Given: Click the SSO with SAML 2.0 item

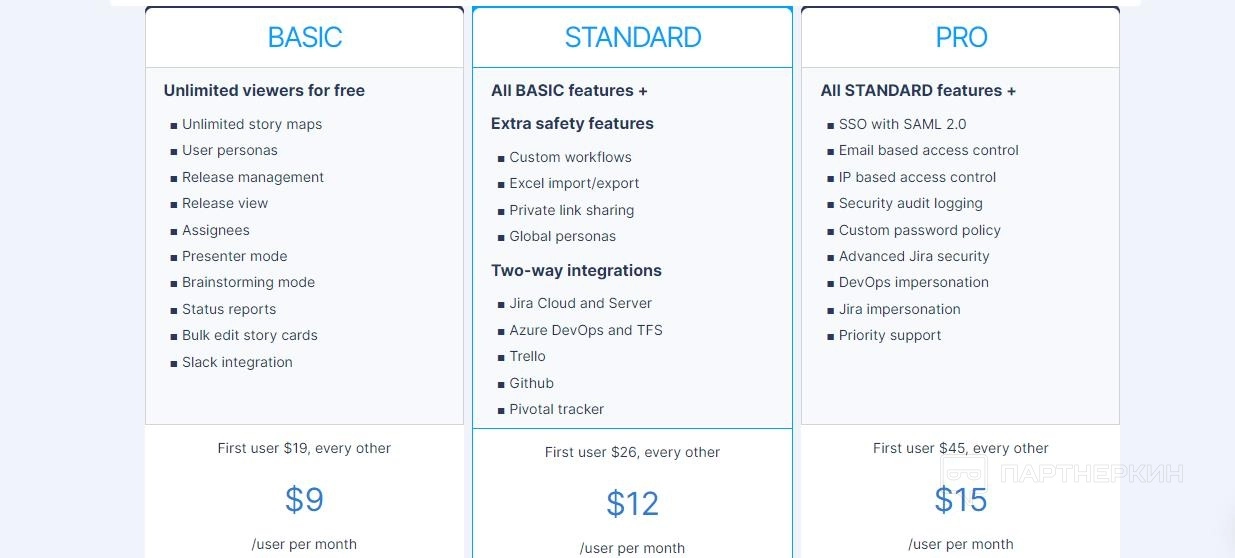Looking at the screenshot, I should click(902, 124).
